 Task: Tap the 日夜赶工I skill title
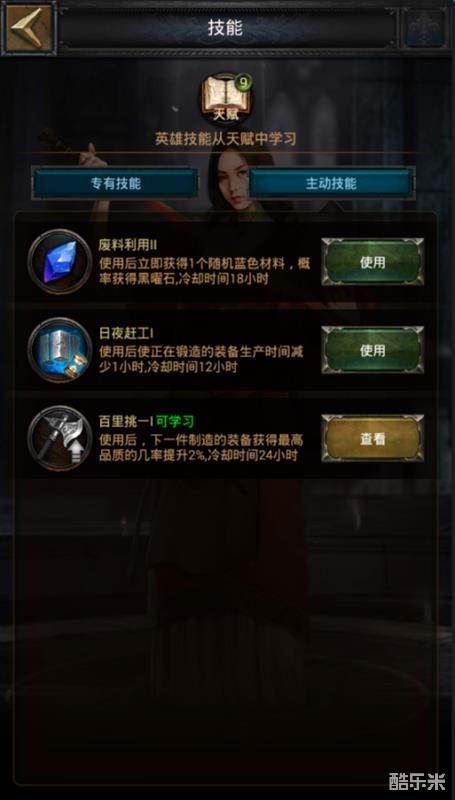pyautogui.click(x=126, y=333)
